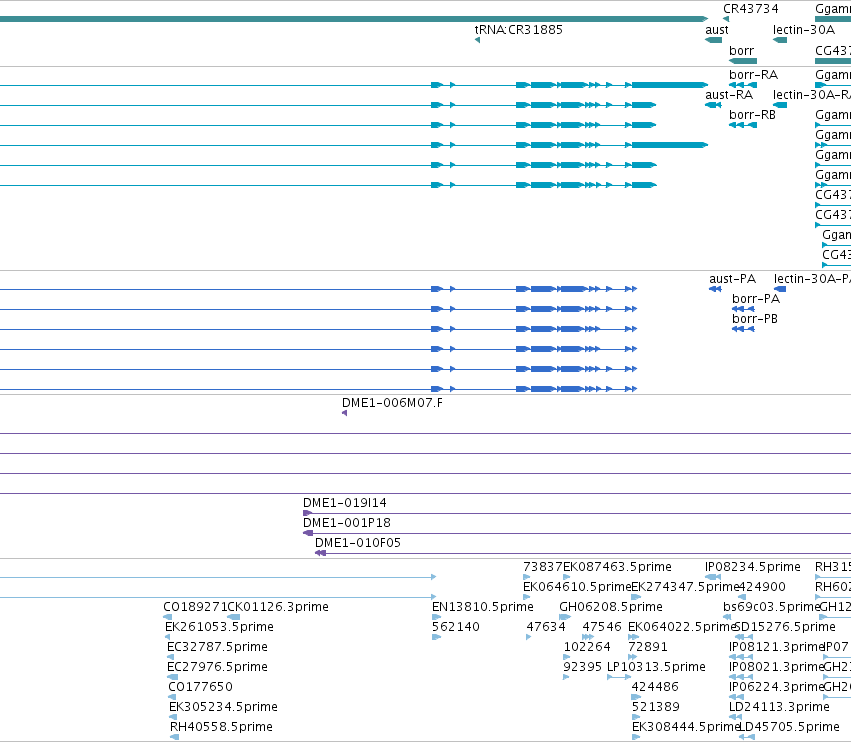Select EST CO189271
This screenshot has width=851, height=742.
tap(195, 607)
